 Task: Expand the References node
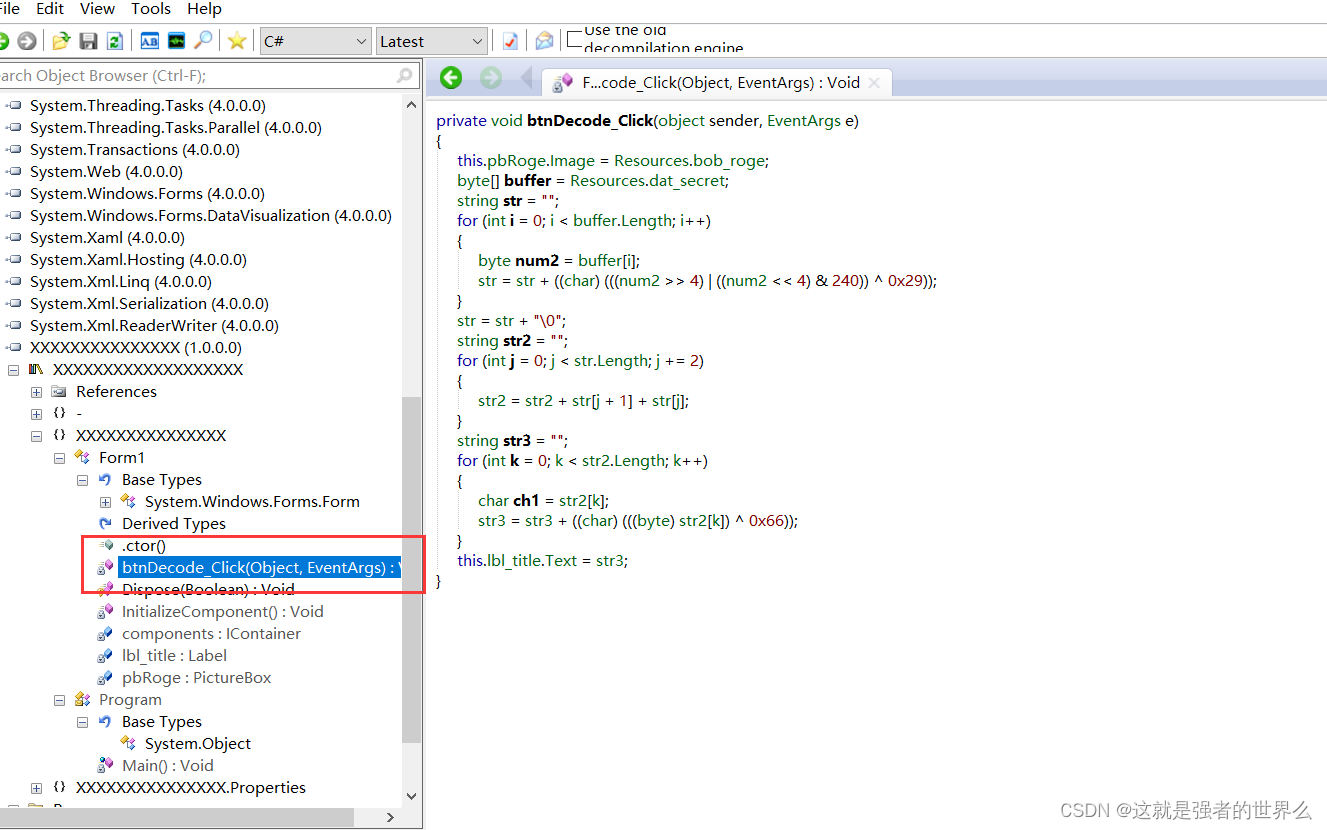coord(37,392)
